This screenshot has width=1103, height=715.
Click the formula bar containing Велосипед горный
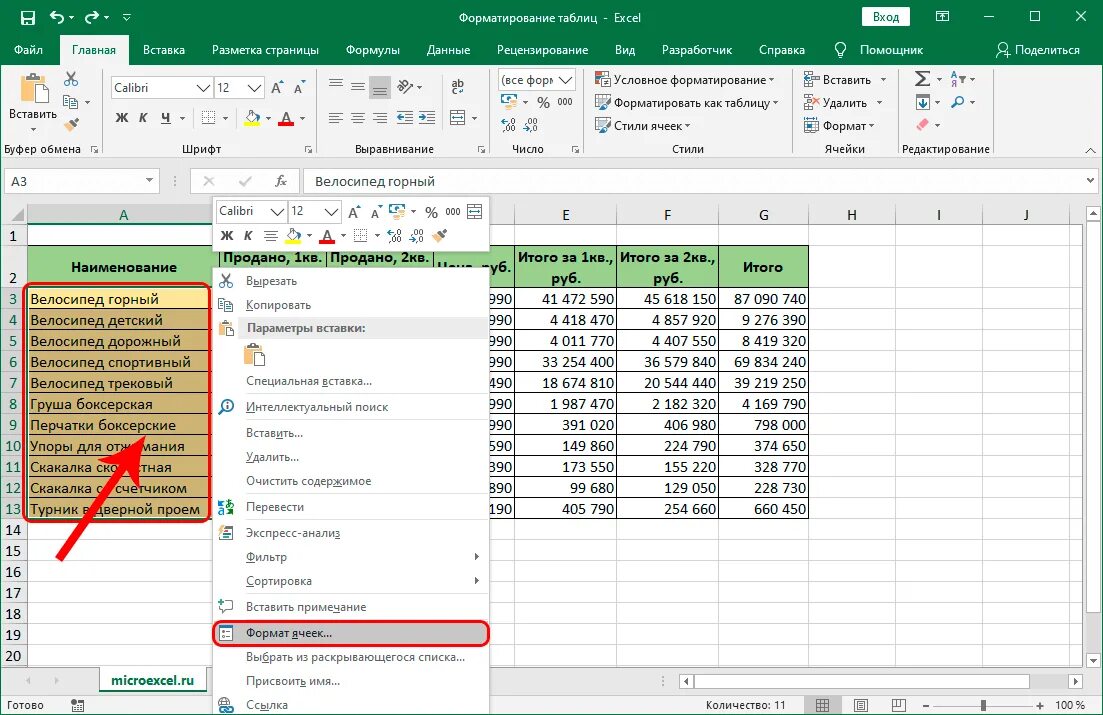[699, 181]
